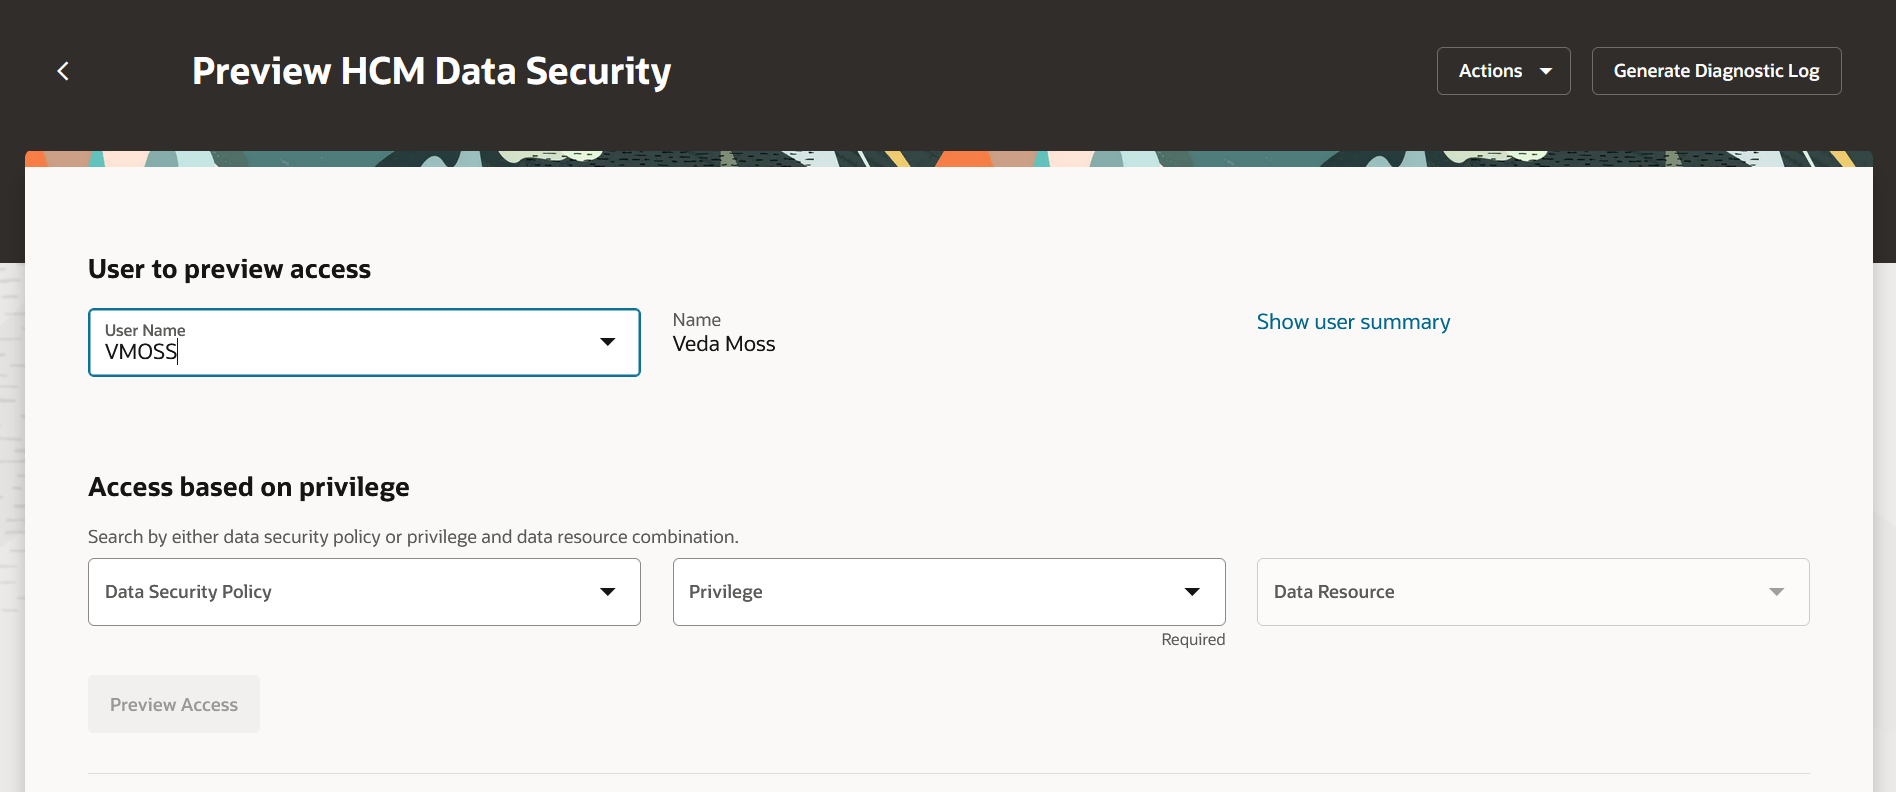Expand the Data Security Policy arrow

607,592
